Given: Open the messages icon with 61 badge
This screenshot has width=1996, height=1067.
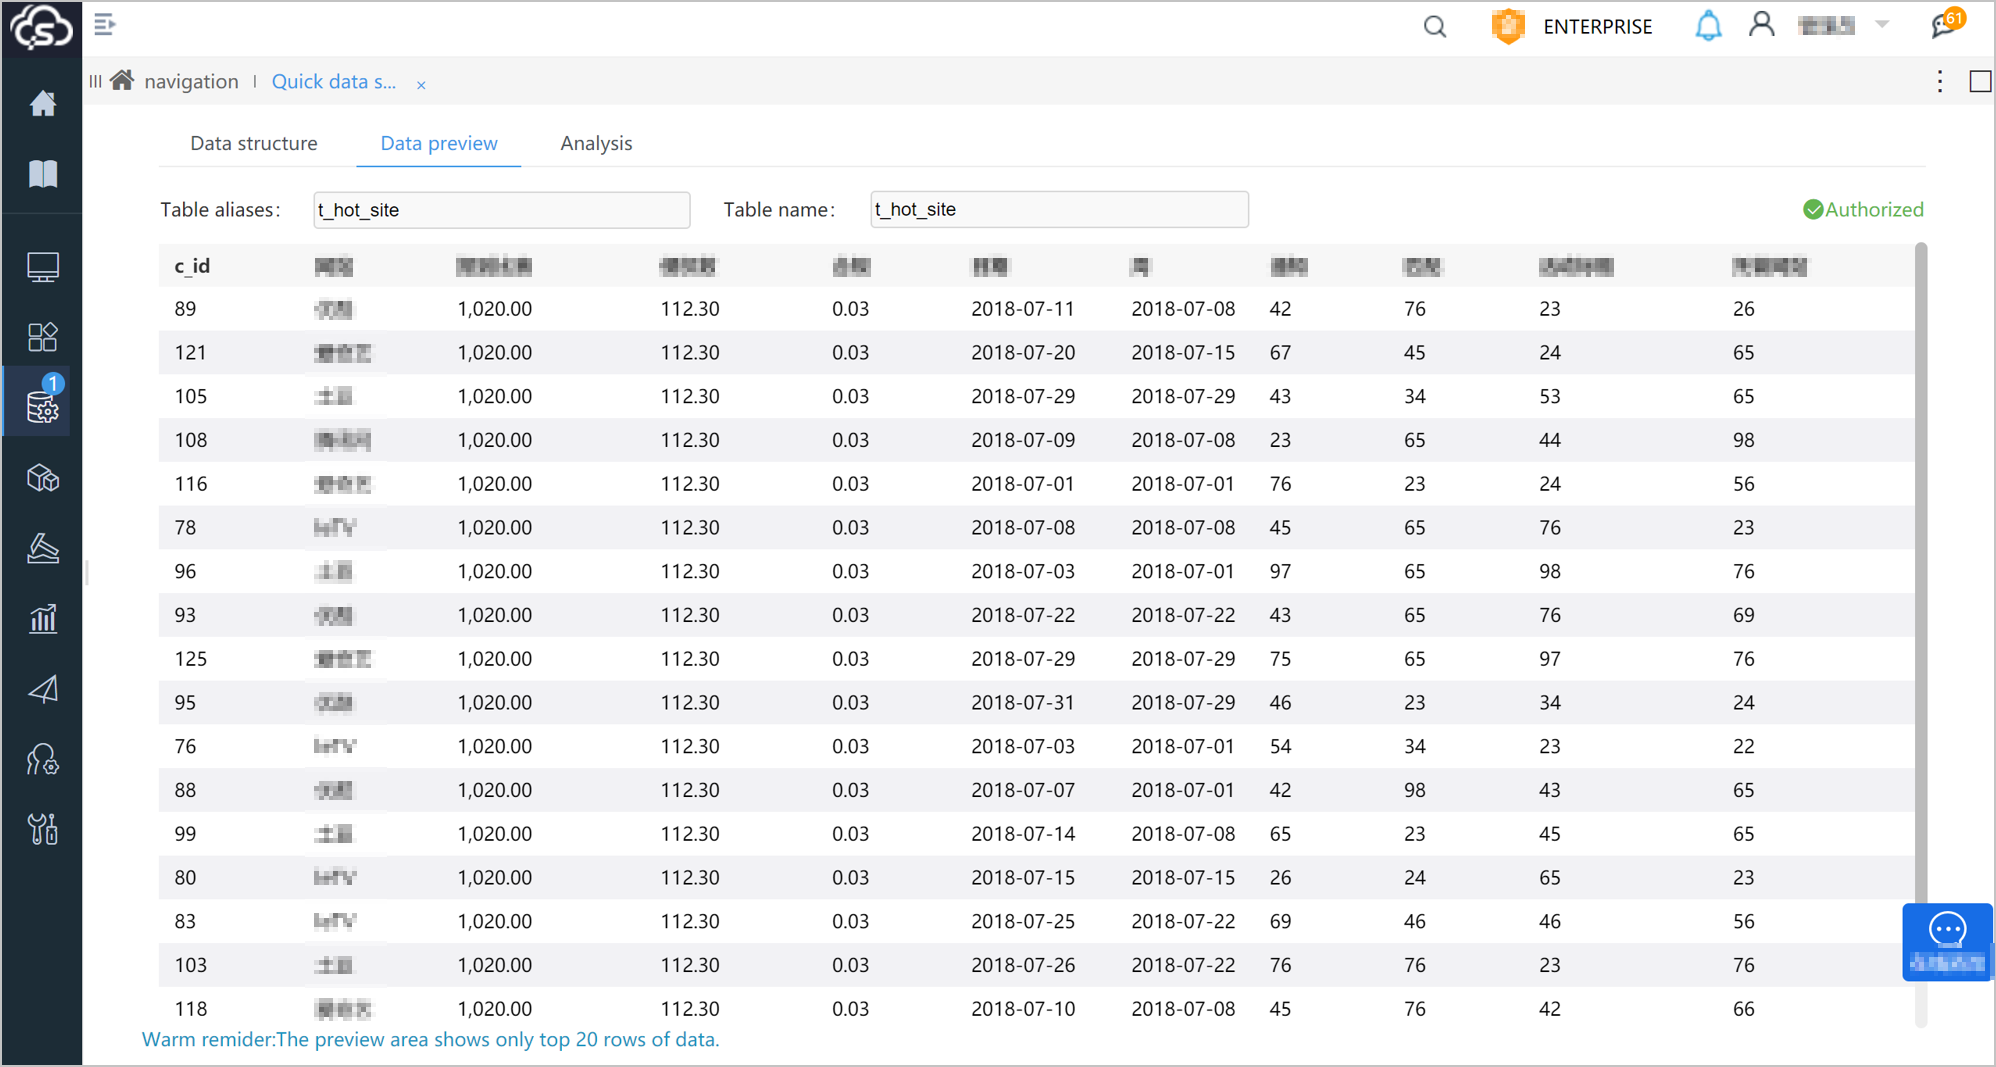Looking at the screenshot, I should 1948,24.
